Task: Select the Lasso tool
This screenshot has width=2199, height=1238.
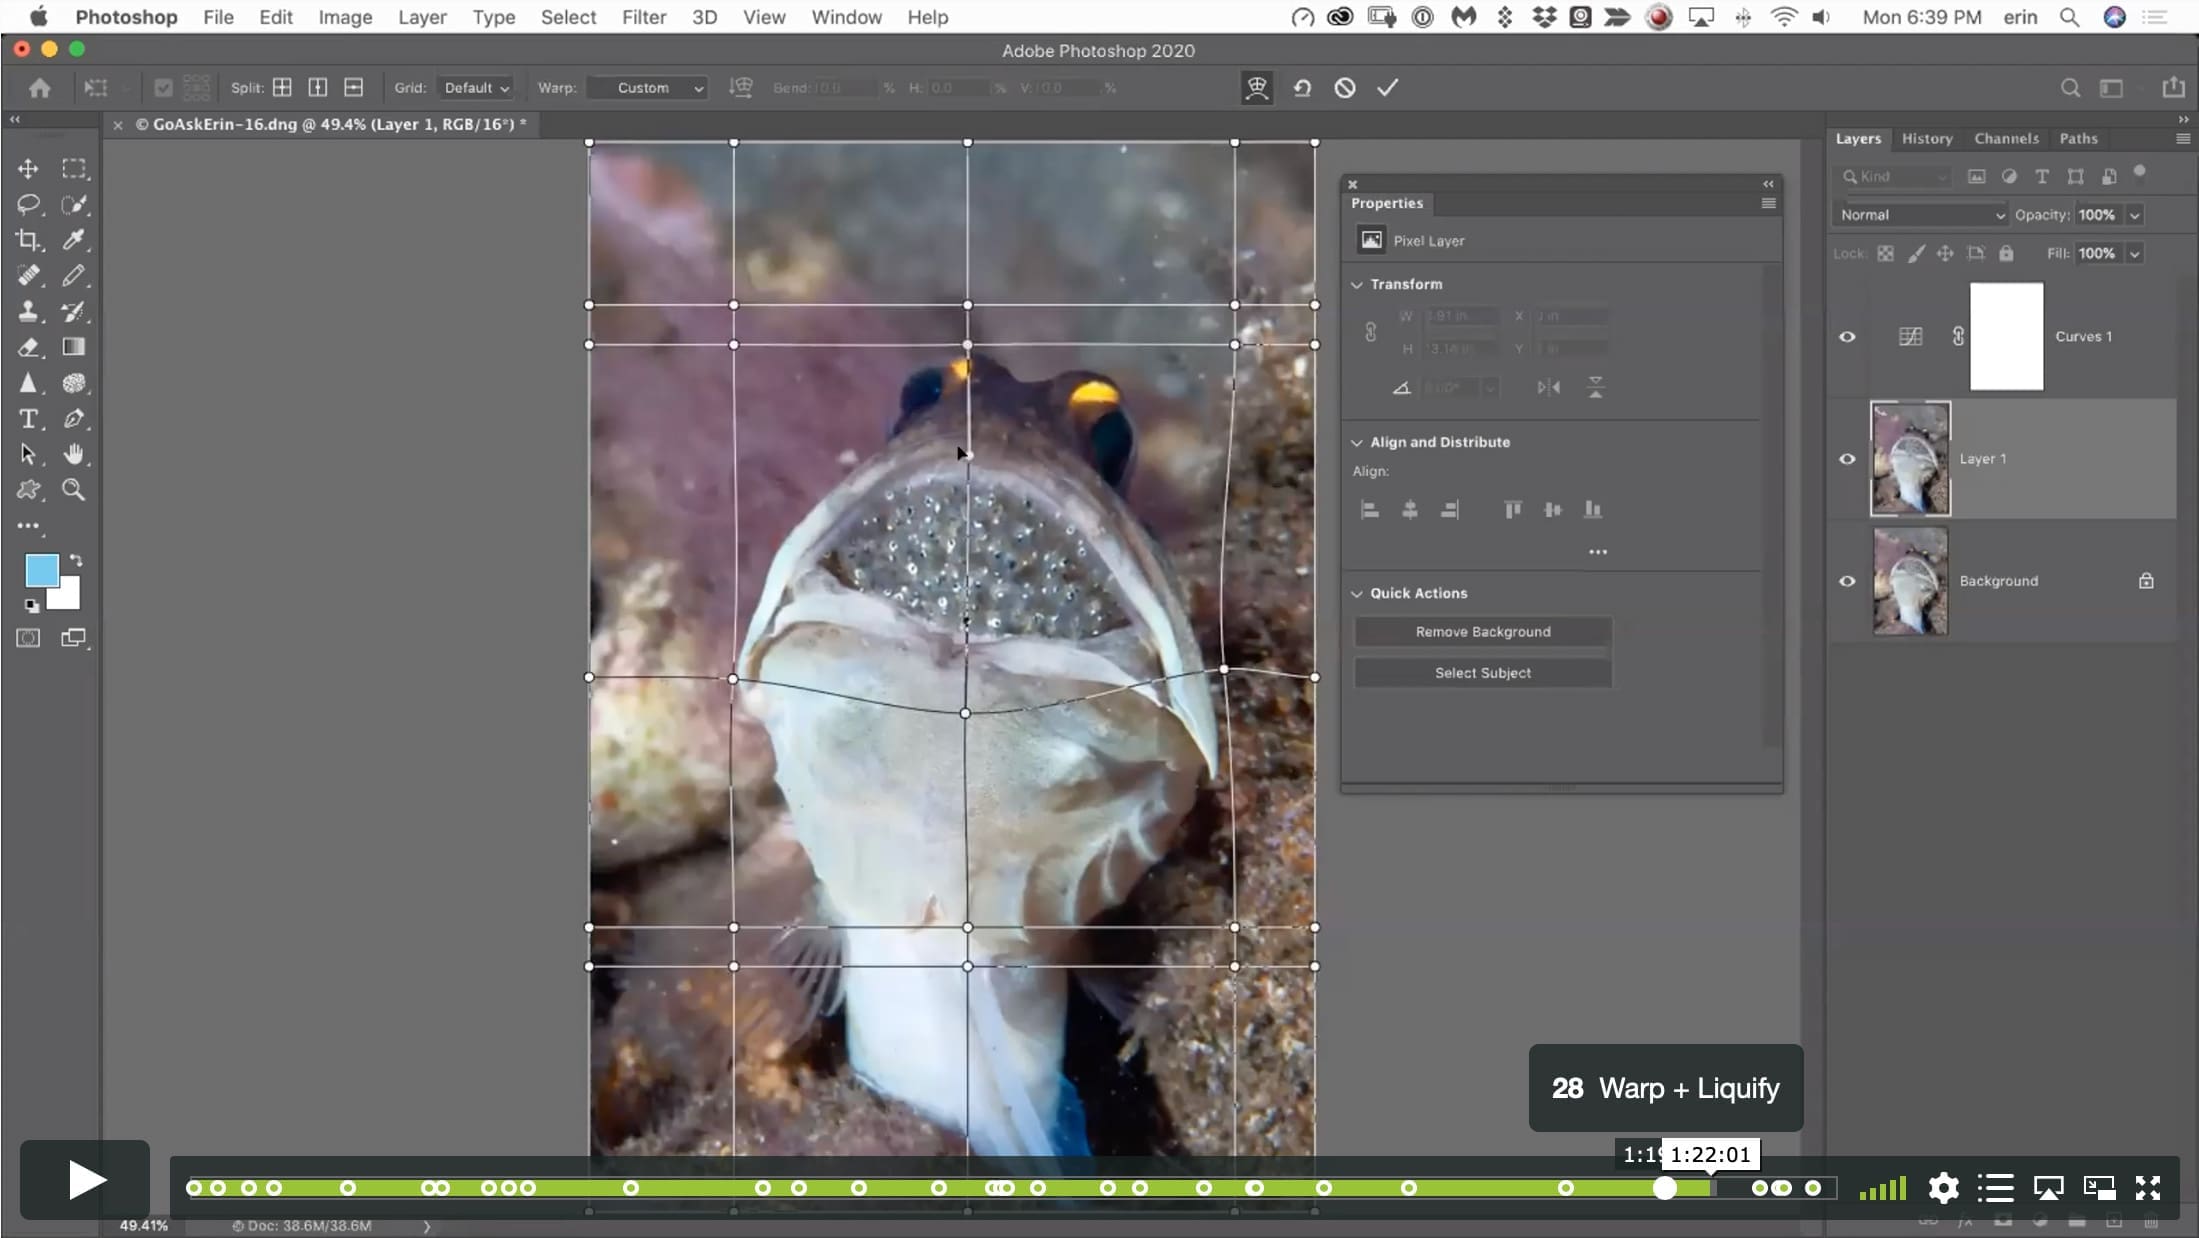Action: [28, 205]
